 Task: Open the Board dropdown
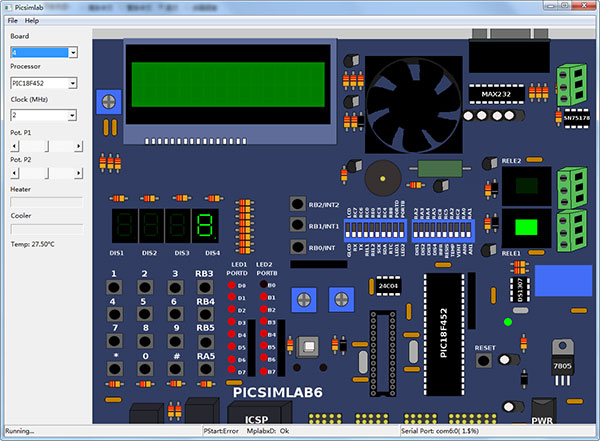click(44, 52)
